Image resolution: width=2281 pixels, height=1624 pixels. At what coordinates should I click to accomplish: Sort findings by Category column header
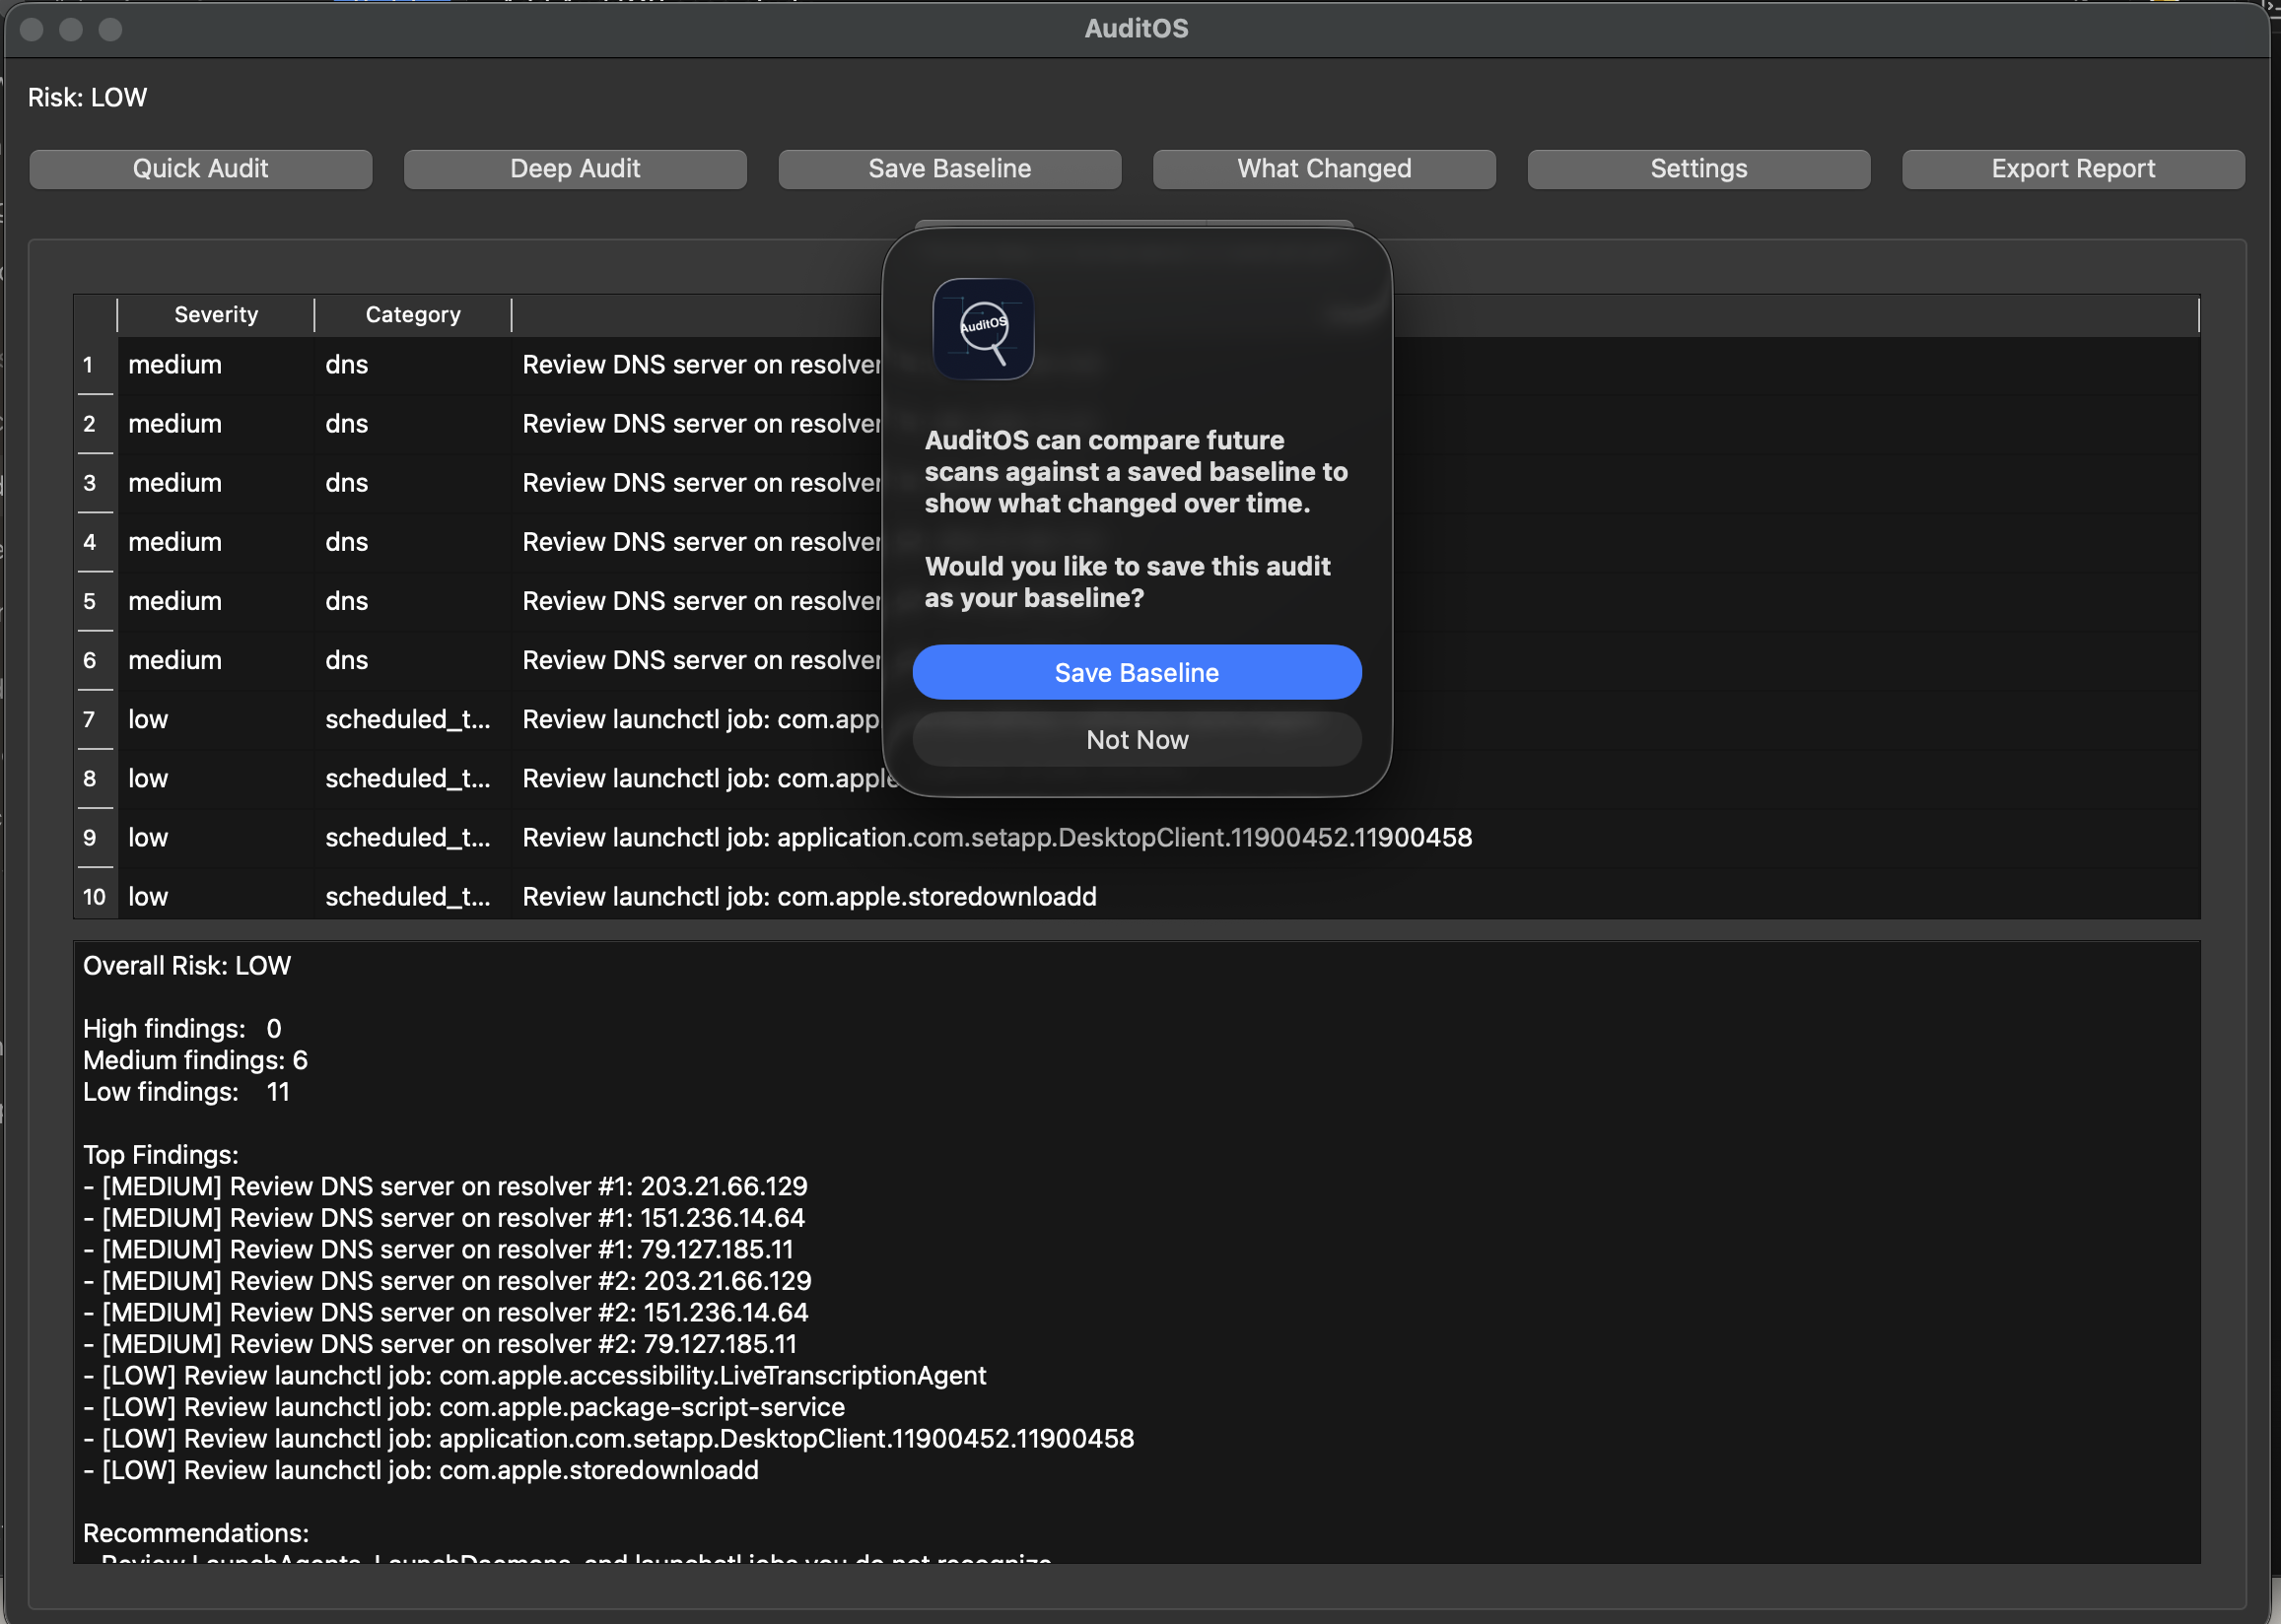tap(413, 315)
